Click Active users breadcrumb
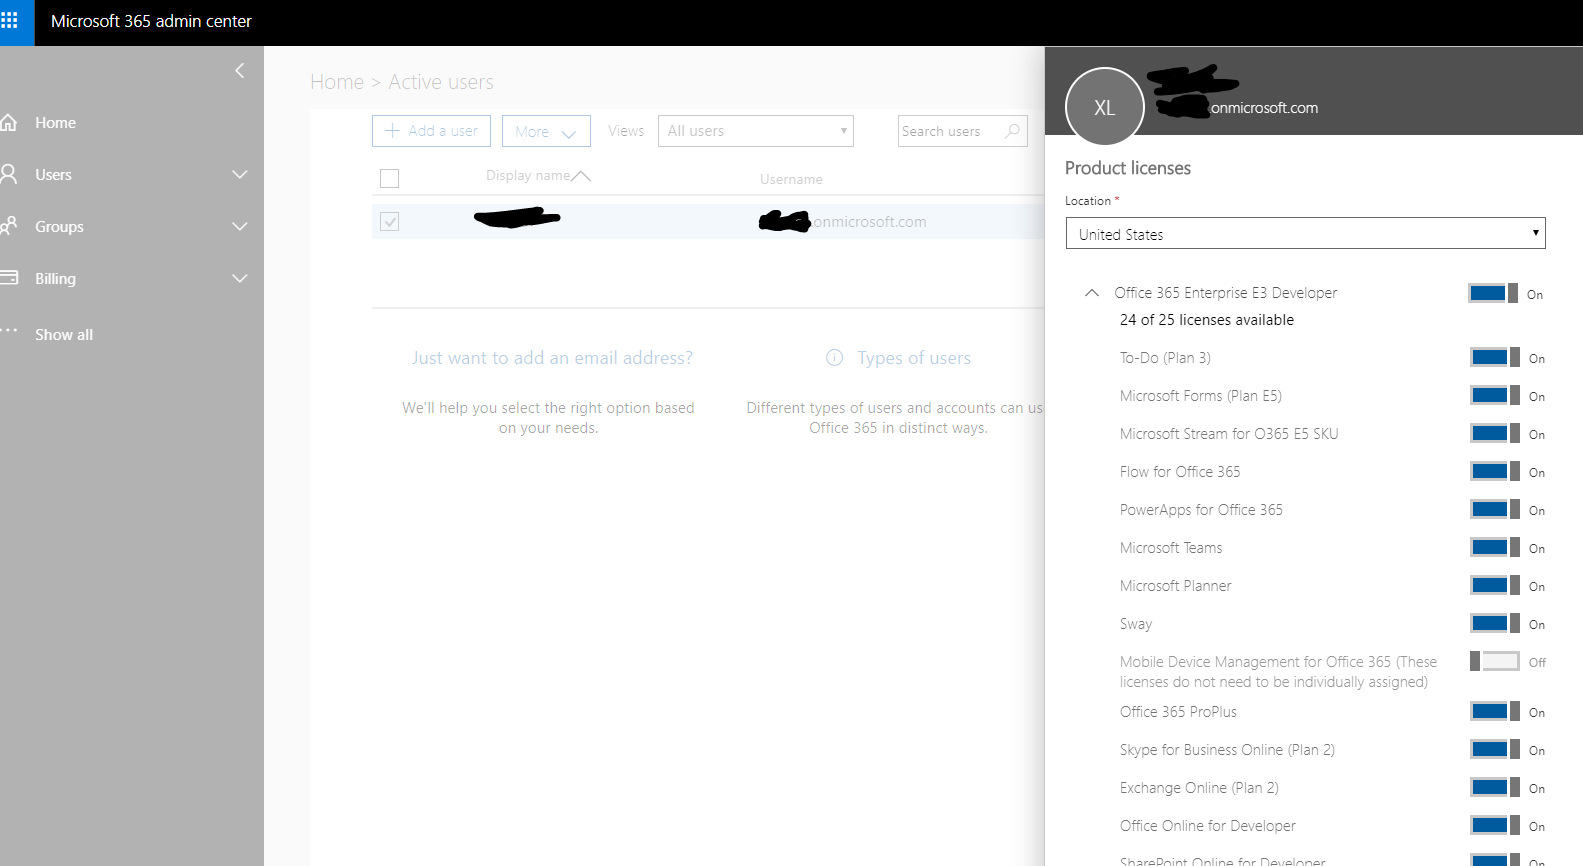The width and height of the screenshot is (1583, 866). coord(441,82)
